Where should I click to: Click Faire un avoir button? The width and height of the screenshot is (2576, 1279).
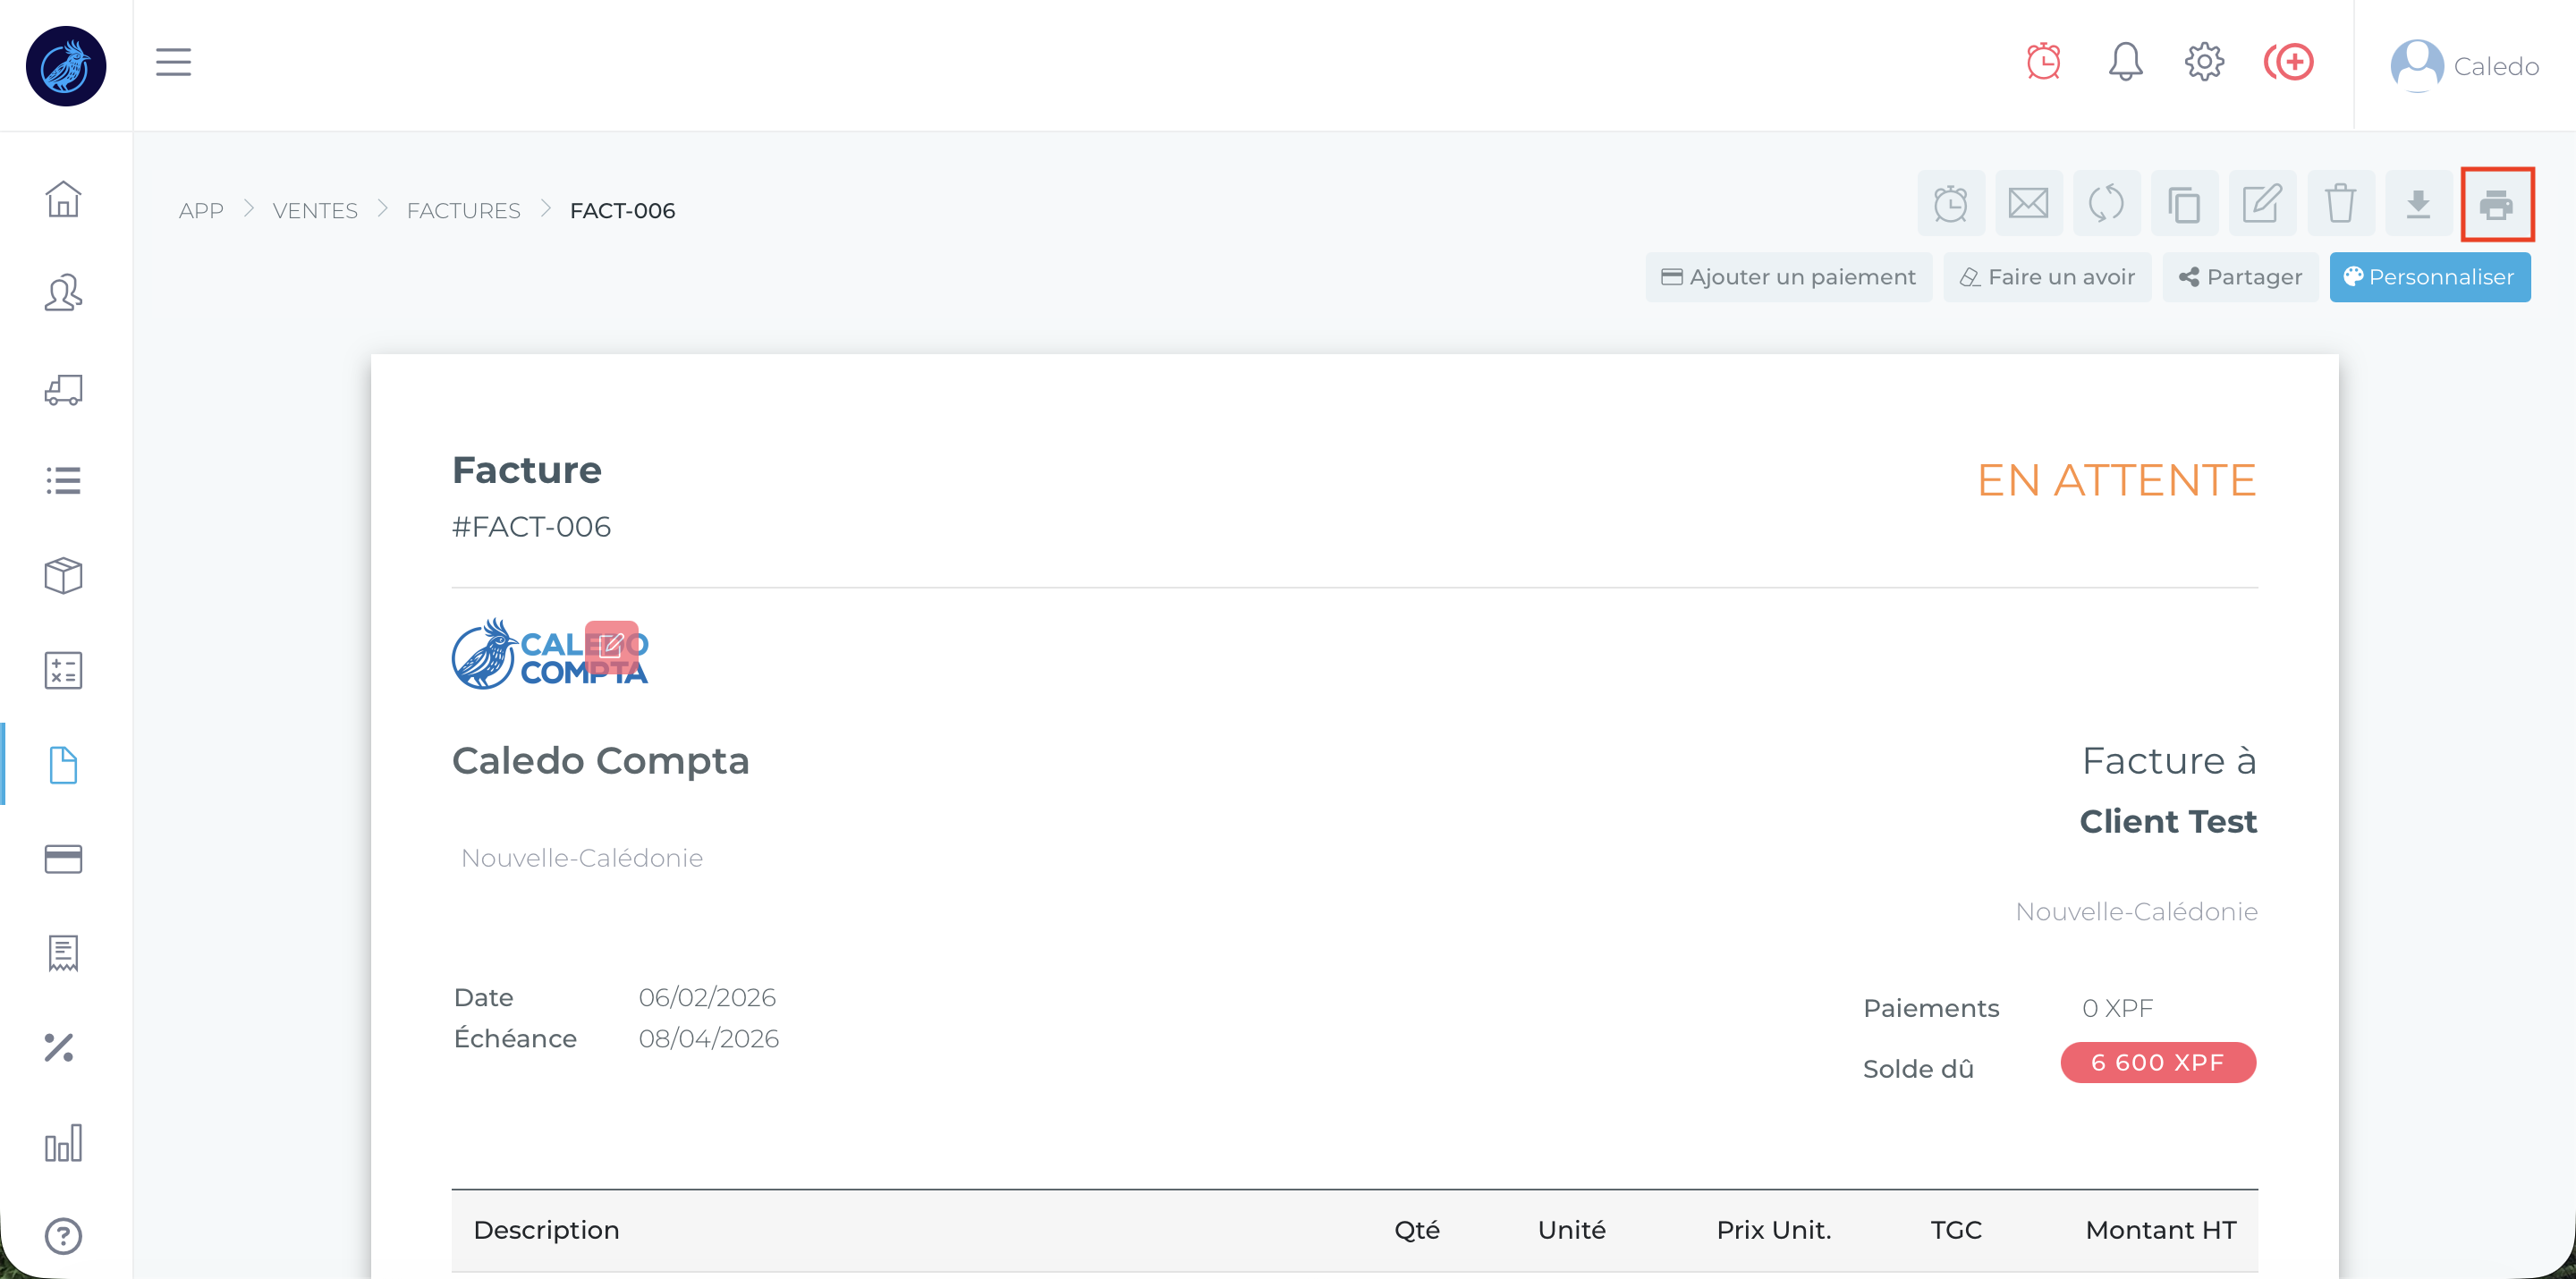[x=2047, y=277]
